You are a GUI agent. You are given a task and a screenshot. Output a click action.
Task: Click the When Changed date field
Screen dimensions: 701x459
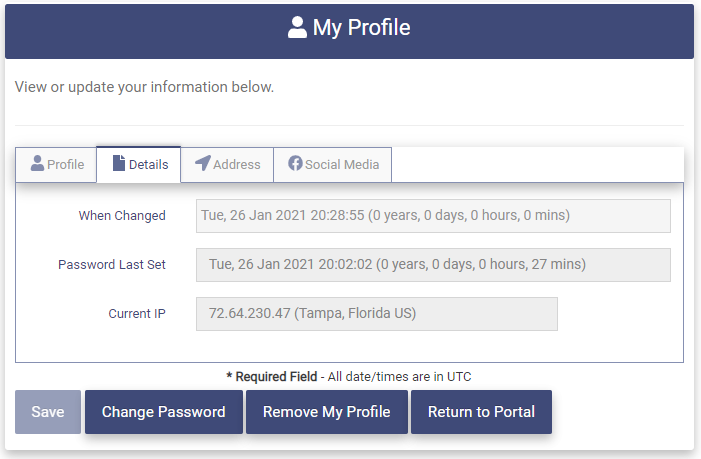tap(433, 216)
